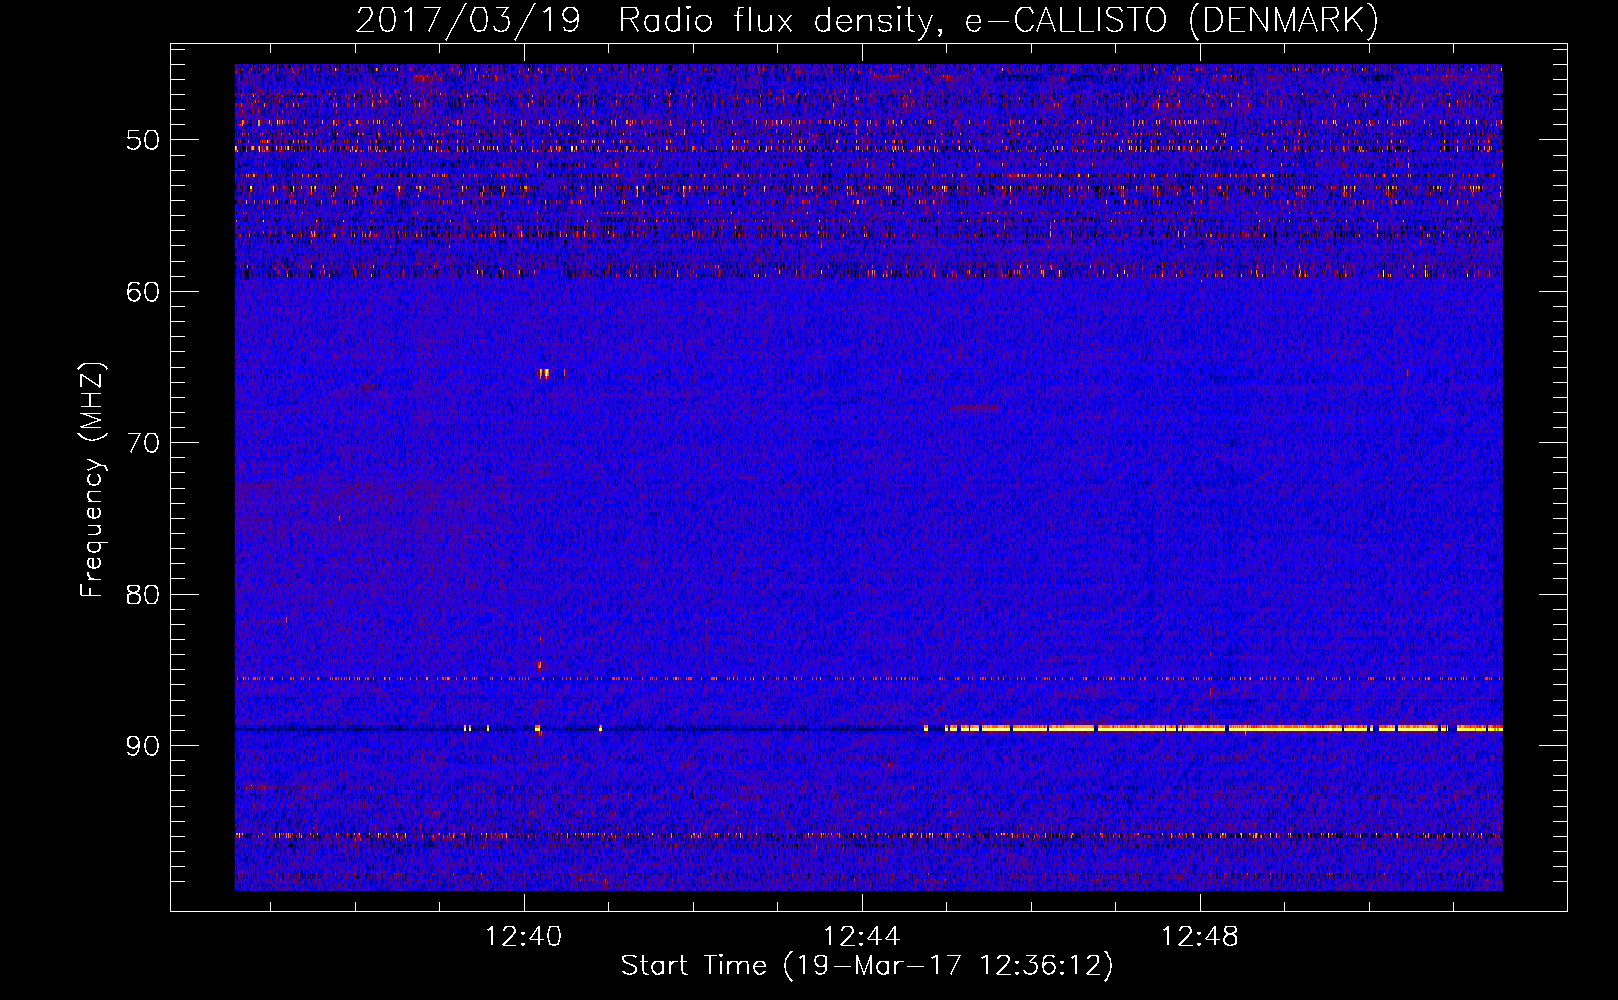Click the 70 frequency tick label
This screenshot has width=1618, height=1000.
pos(143,443)
